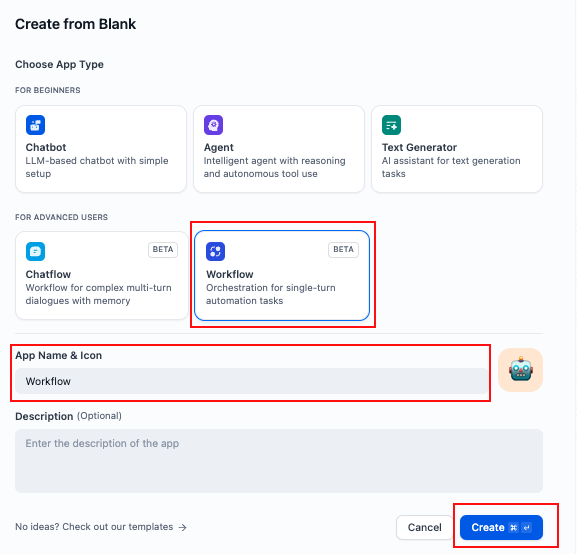This screenshot has height=554, width=577.
Task: Click the blue Create button
Action: [502, 527]
